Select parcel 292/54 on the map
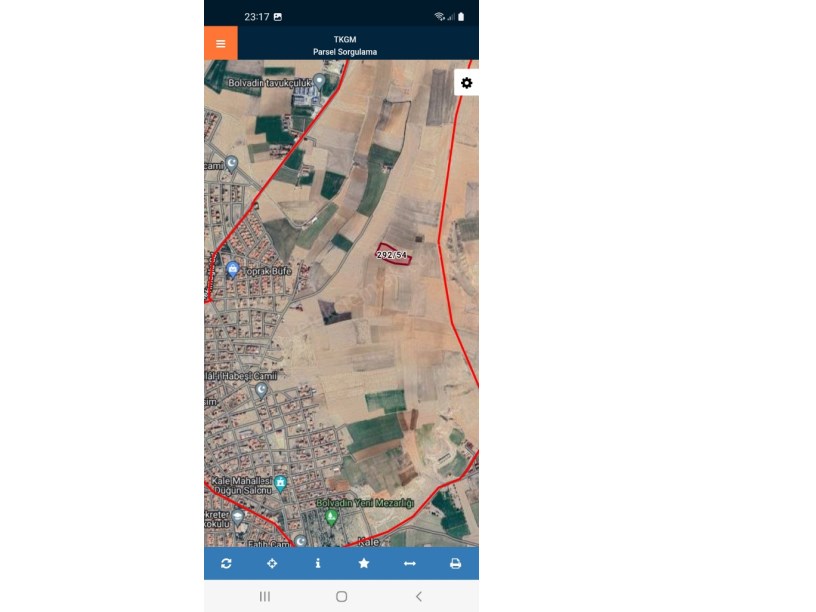Screen dimensions: 816x612 (x=393, y=254)
